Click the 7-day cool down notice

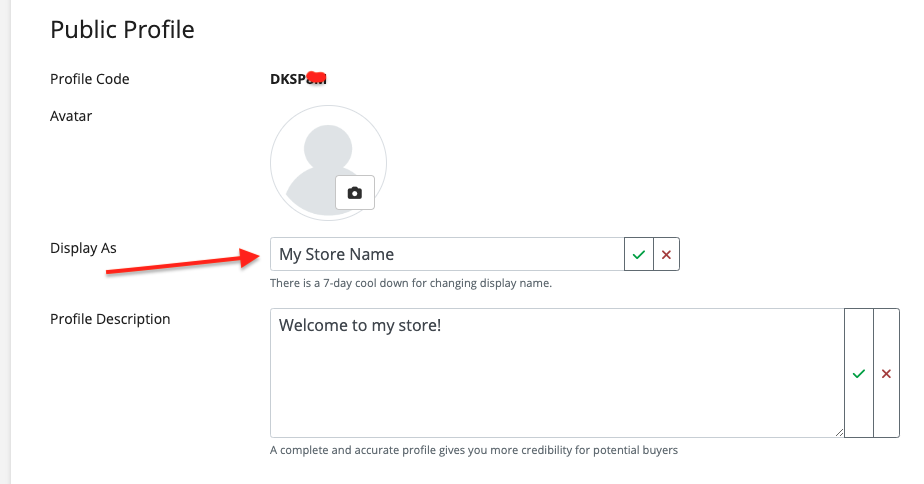point(410,283)
